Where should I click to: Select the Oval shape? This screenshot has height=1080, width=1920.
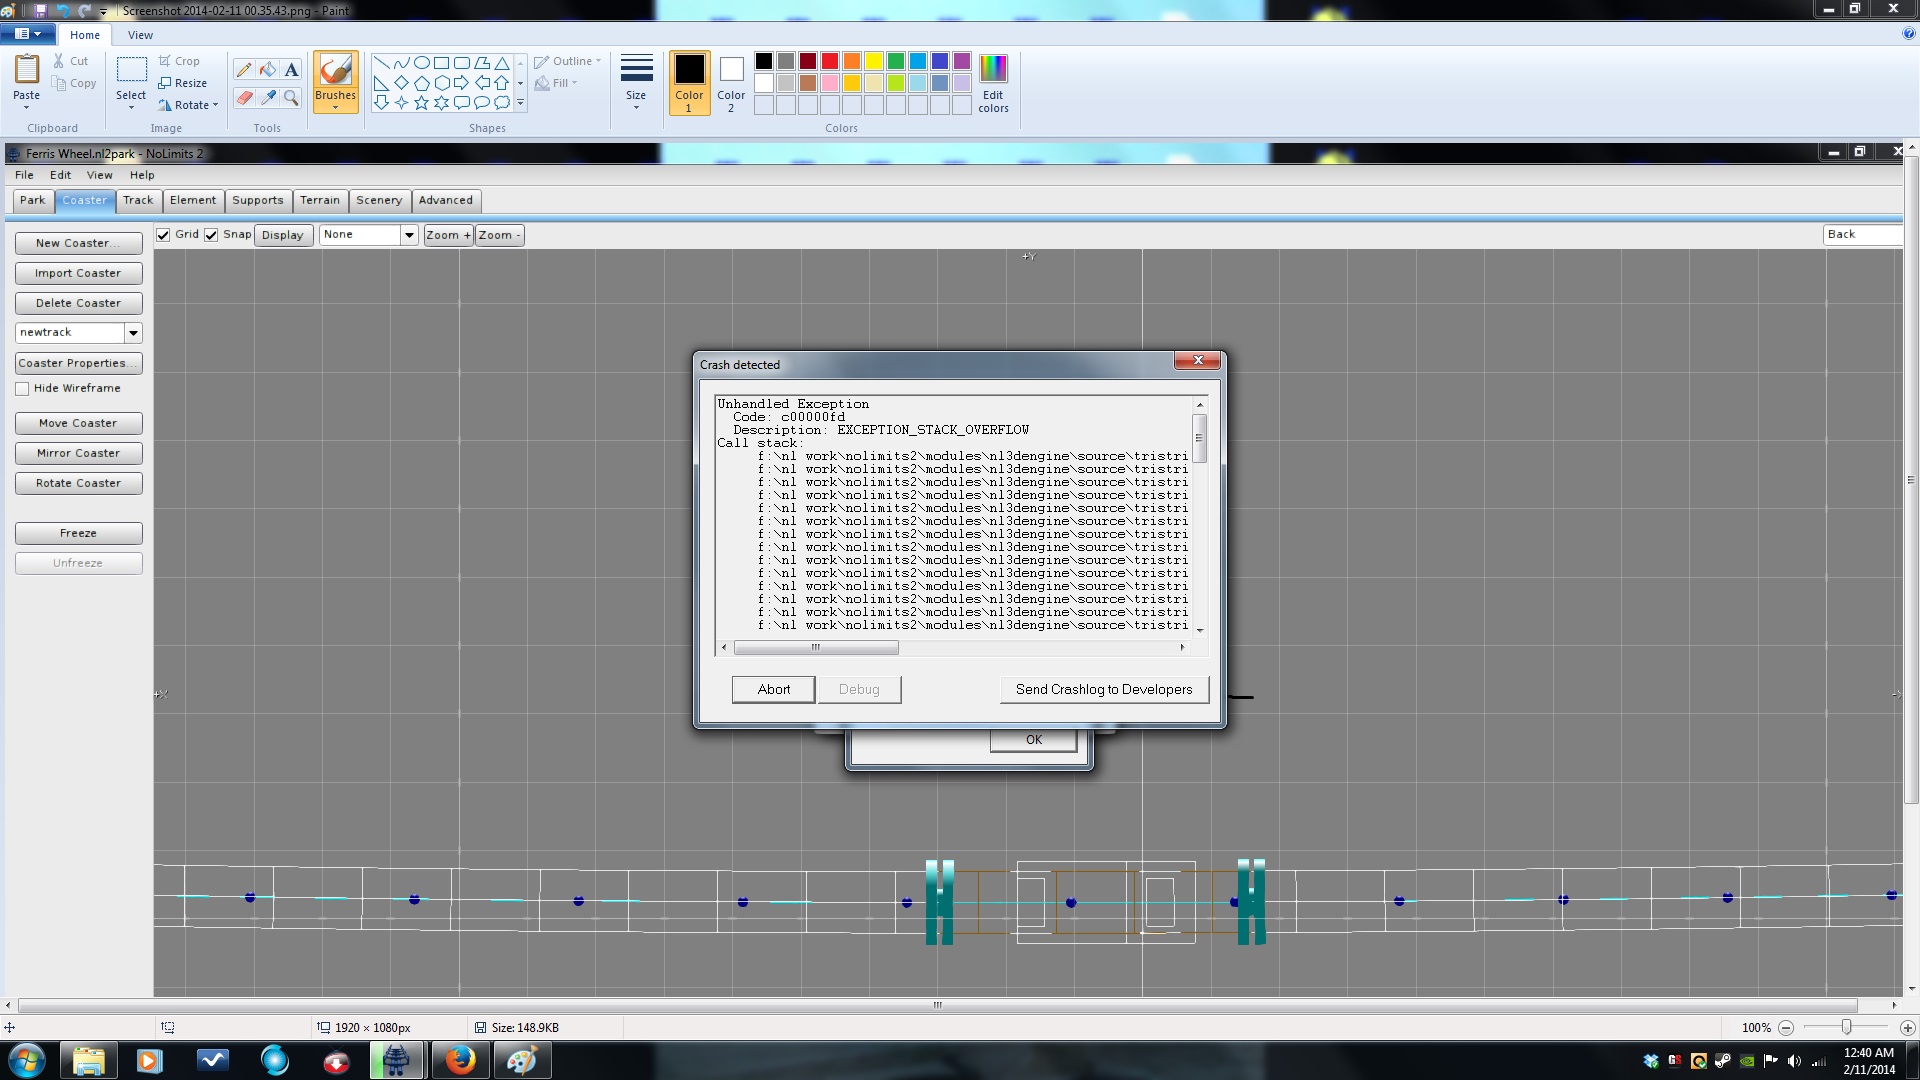click(x=421, y=62)
